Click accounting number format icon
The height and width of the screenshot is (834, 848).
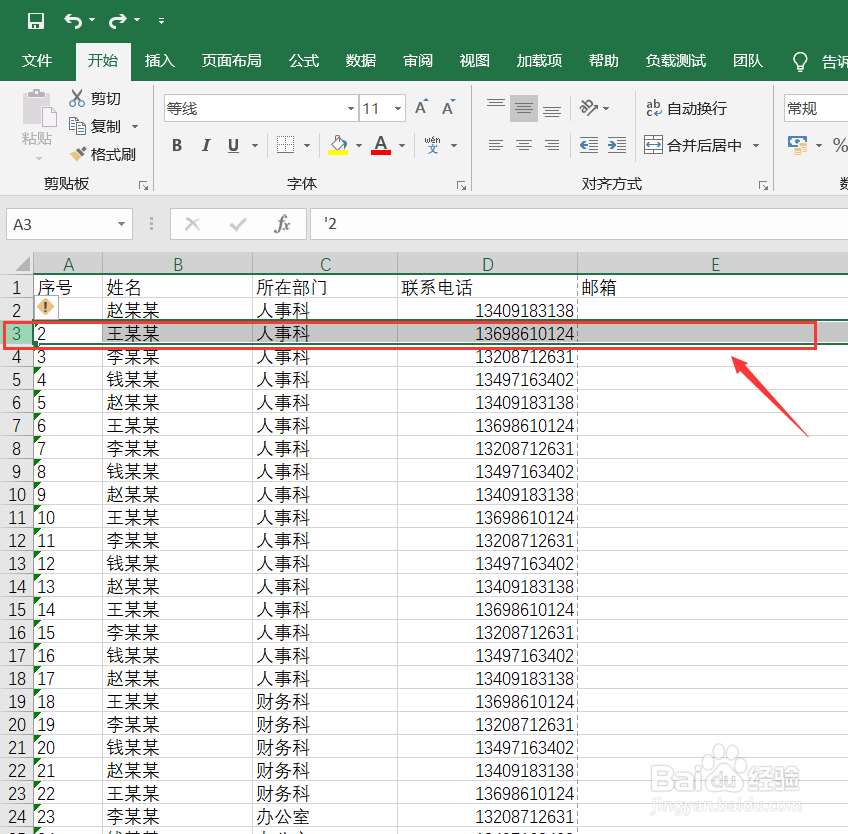(x=798, y=145)
